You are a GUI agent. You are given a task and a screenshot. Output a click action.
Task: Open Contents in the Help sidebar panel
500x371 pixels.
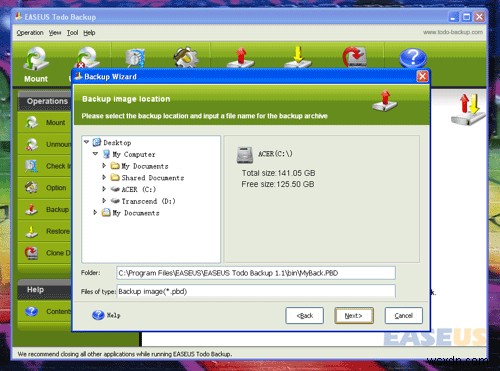pos(45,311)
